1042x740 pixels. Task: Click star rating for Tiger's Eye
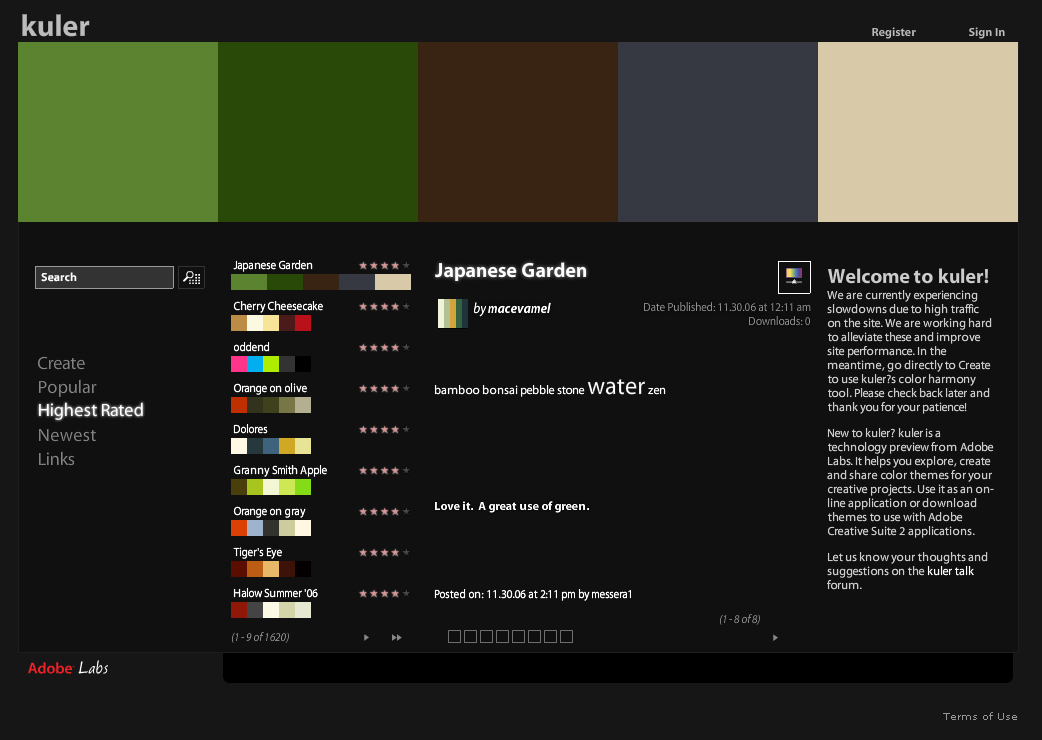tap(384, 553)
